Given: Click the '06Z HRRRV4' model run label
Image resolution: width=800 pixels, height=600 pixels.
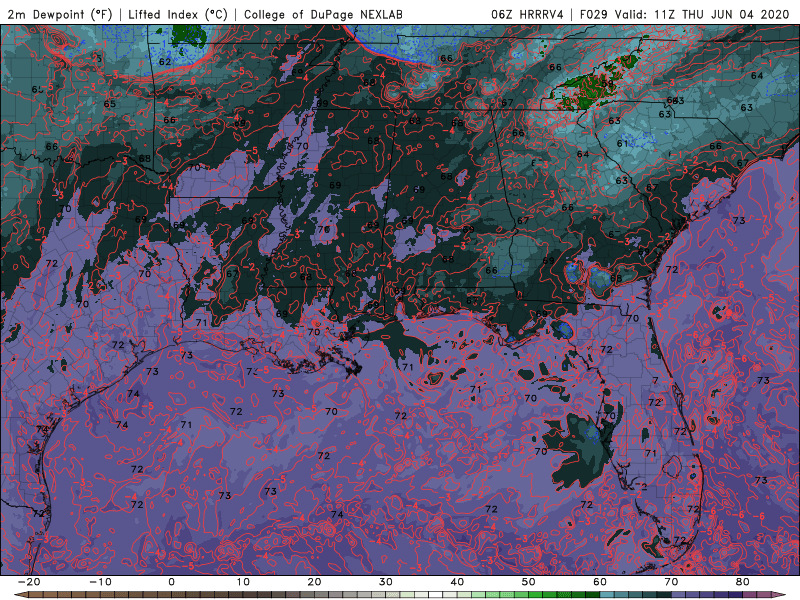Looking at the screenshot, I should click(527, 14).
